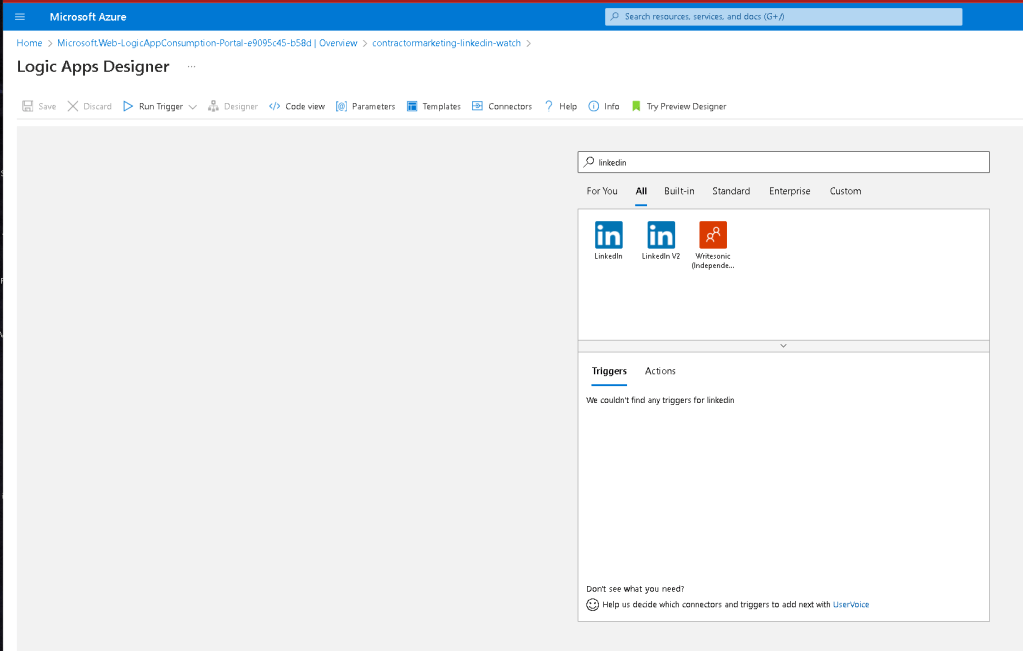The width and height of the screenshot is (1023, 651).
Task: Switch to the Actions tab
Action: 660,371
